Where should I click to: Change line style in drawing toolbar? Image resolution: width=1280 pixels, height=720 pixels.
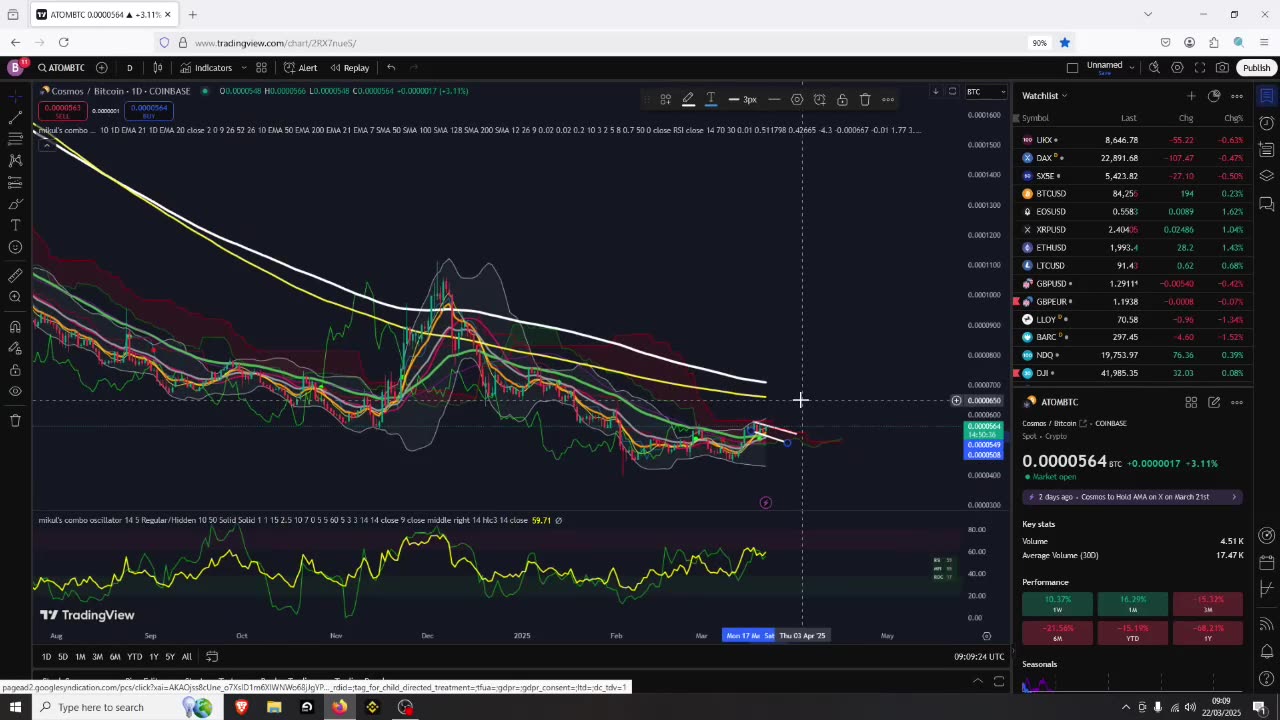pos(774,100)
